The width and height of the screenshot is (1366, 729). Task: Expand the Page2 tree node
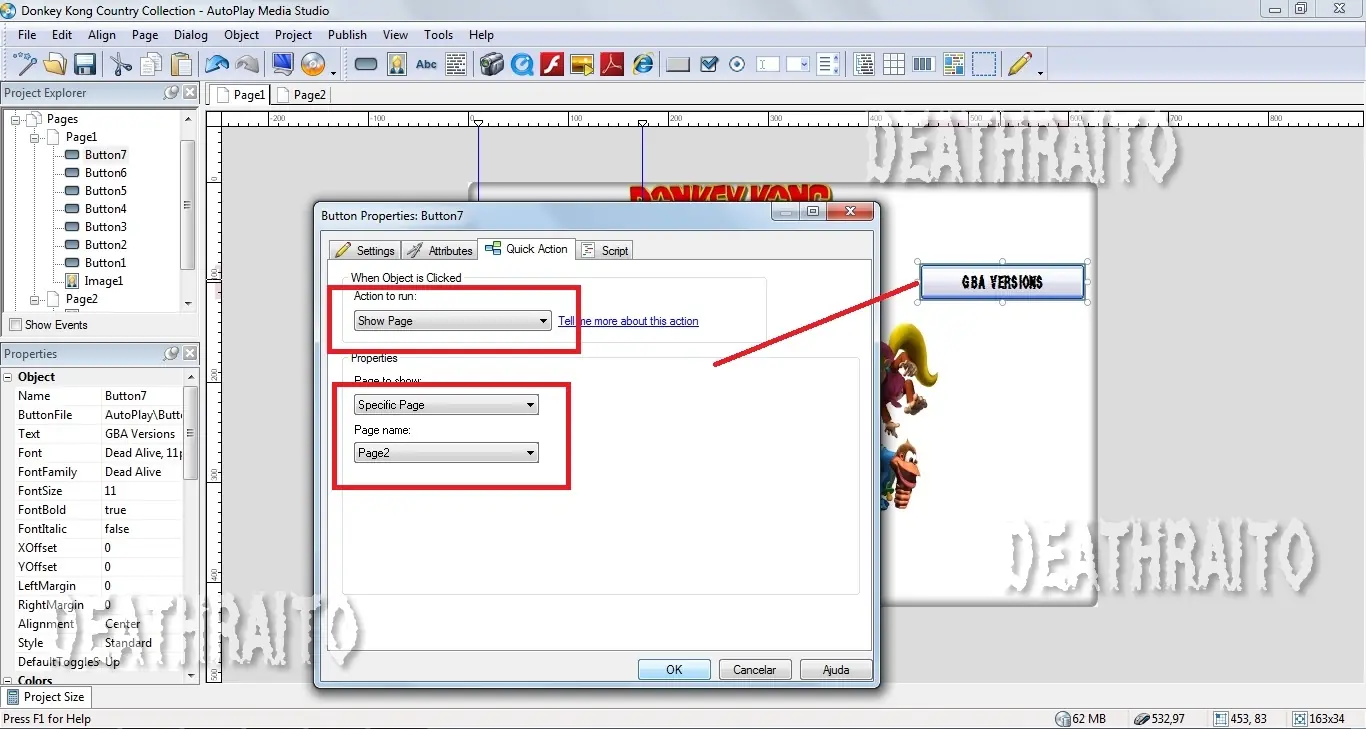point(34,299)
